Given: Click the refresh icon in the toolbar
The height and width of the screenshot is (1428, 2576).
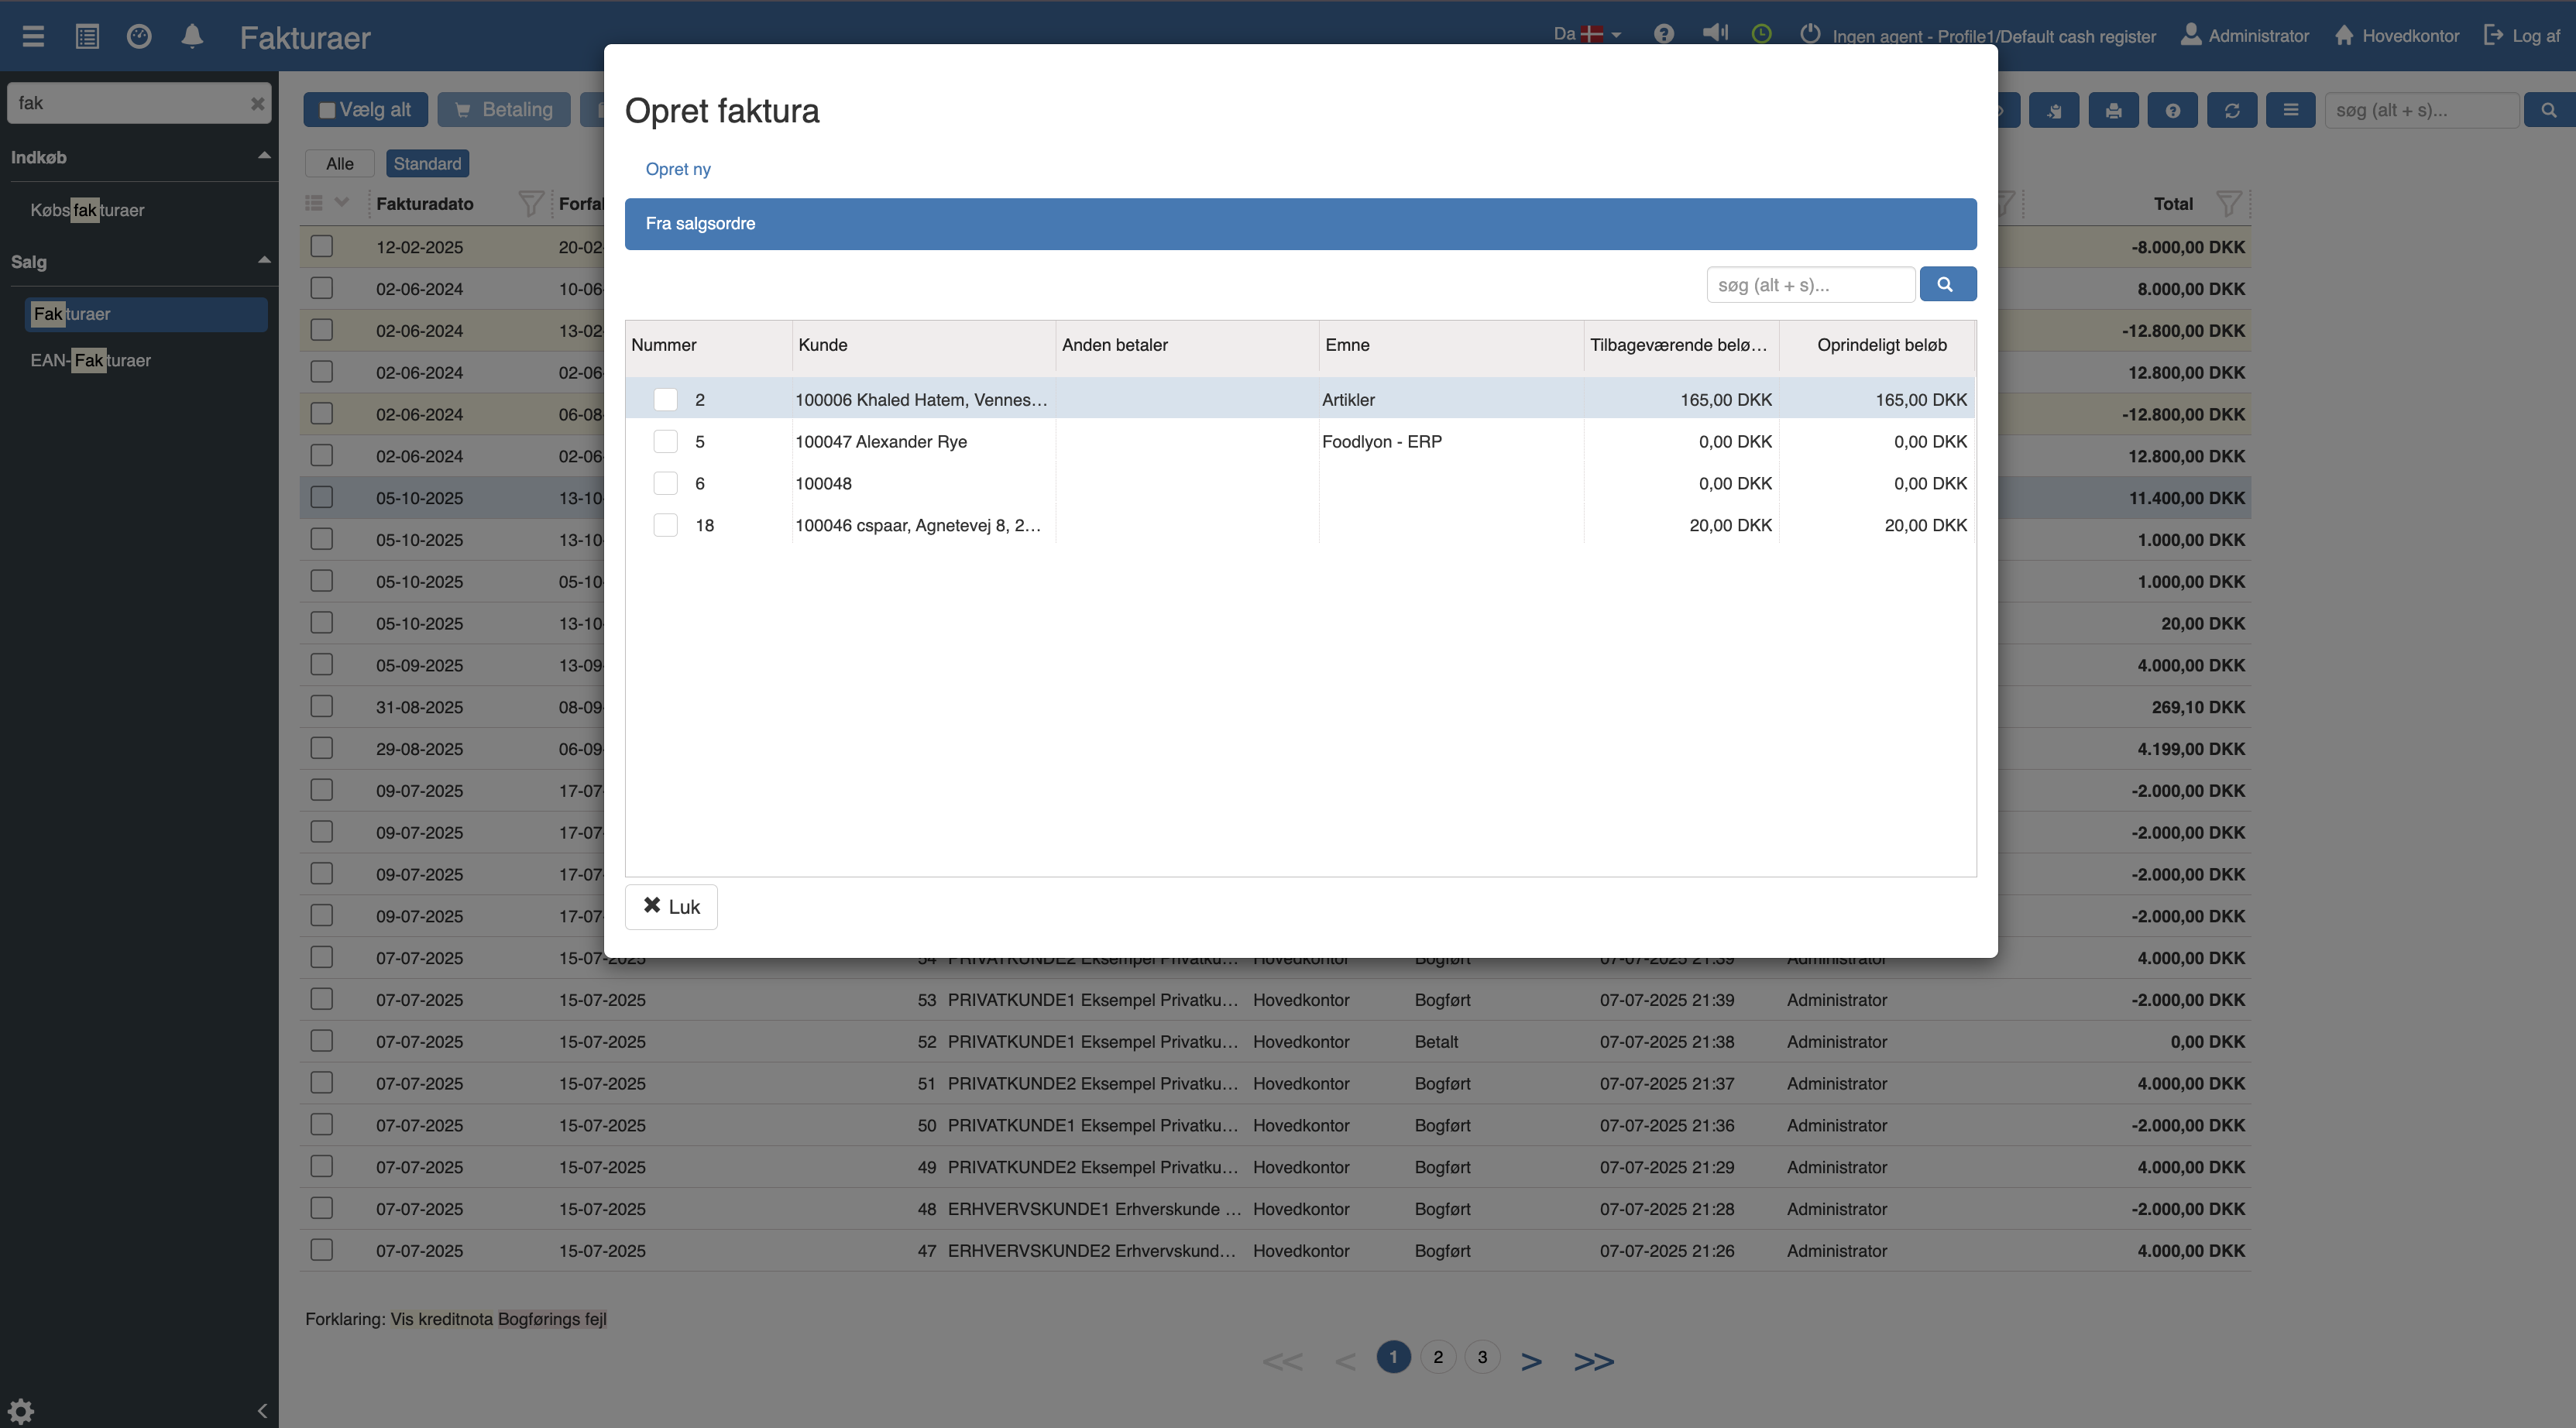Looking at the screenshot, I should click(2231, 110).
